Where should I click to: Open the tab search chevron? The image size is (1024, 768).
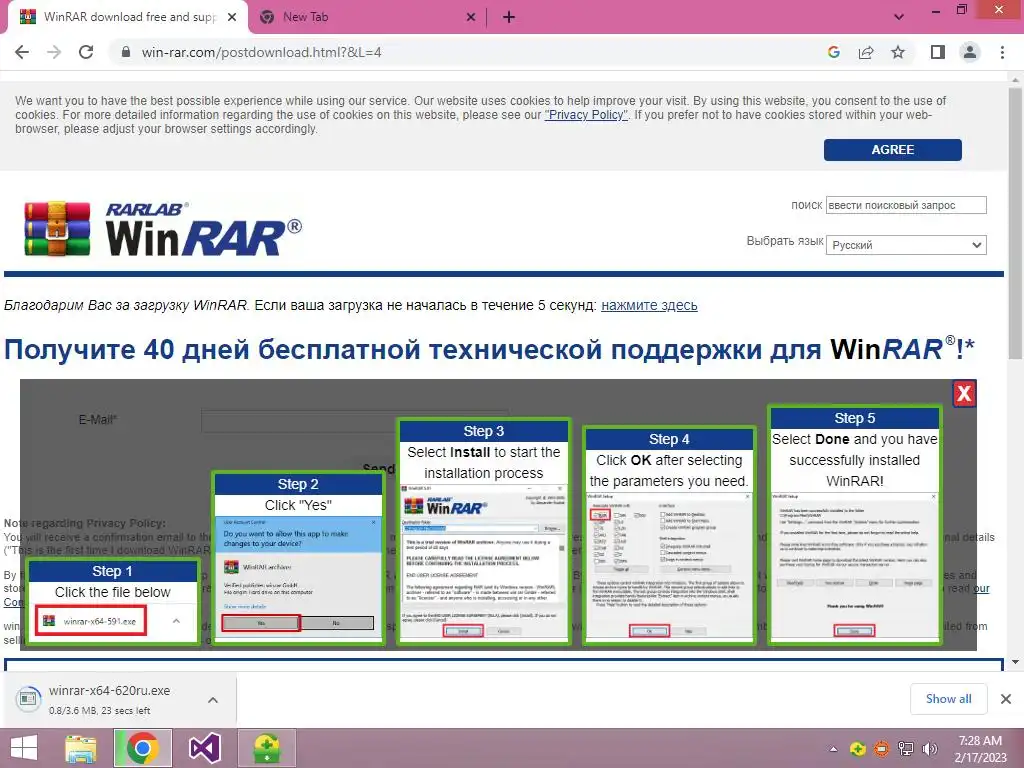[899, 17]
